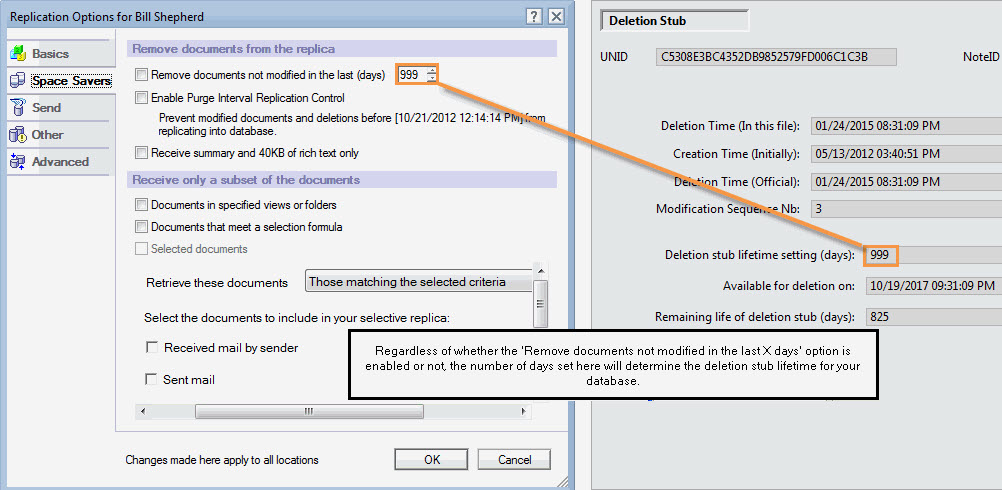Image resolution: width=1002 pixels, height=490 pixels.
Task: Enable Remove documents not modified checkbox
Action: click(x=141, y=75)
